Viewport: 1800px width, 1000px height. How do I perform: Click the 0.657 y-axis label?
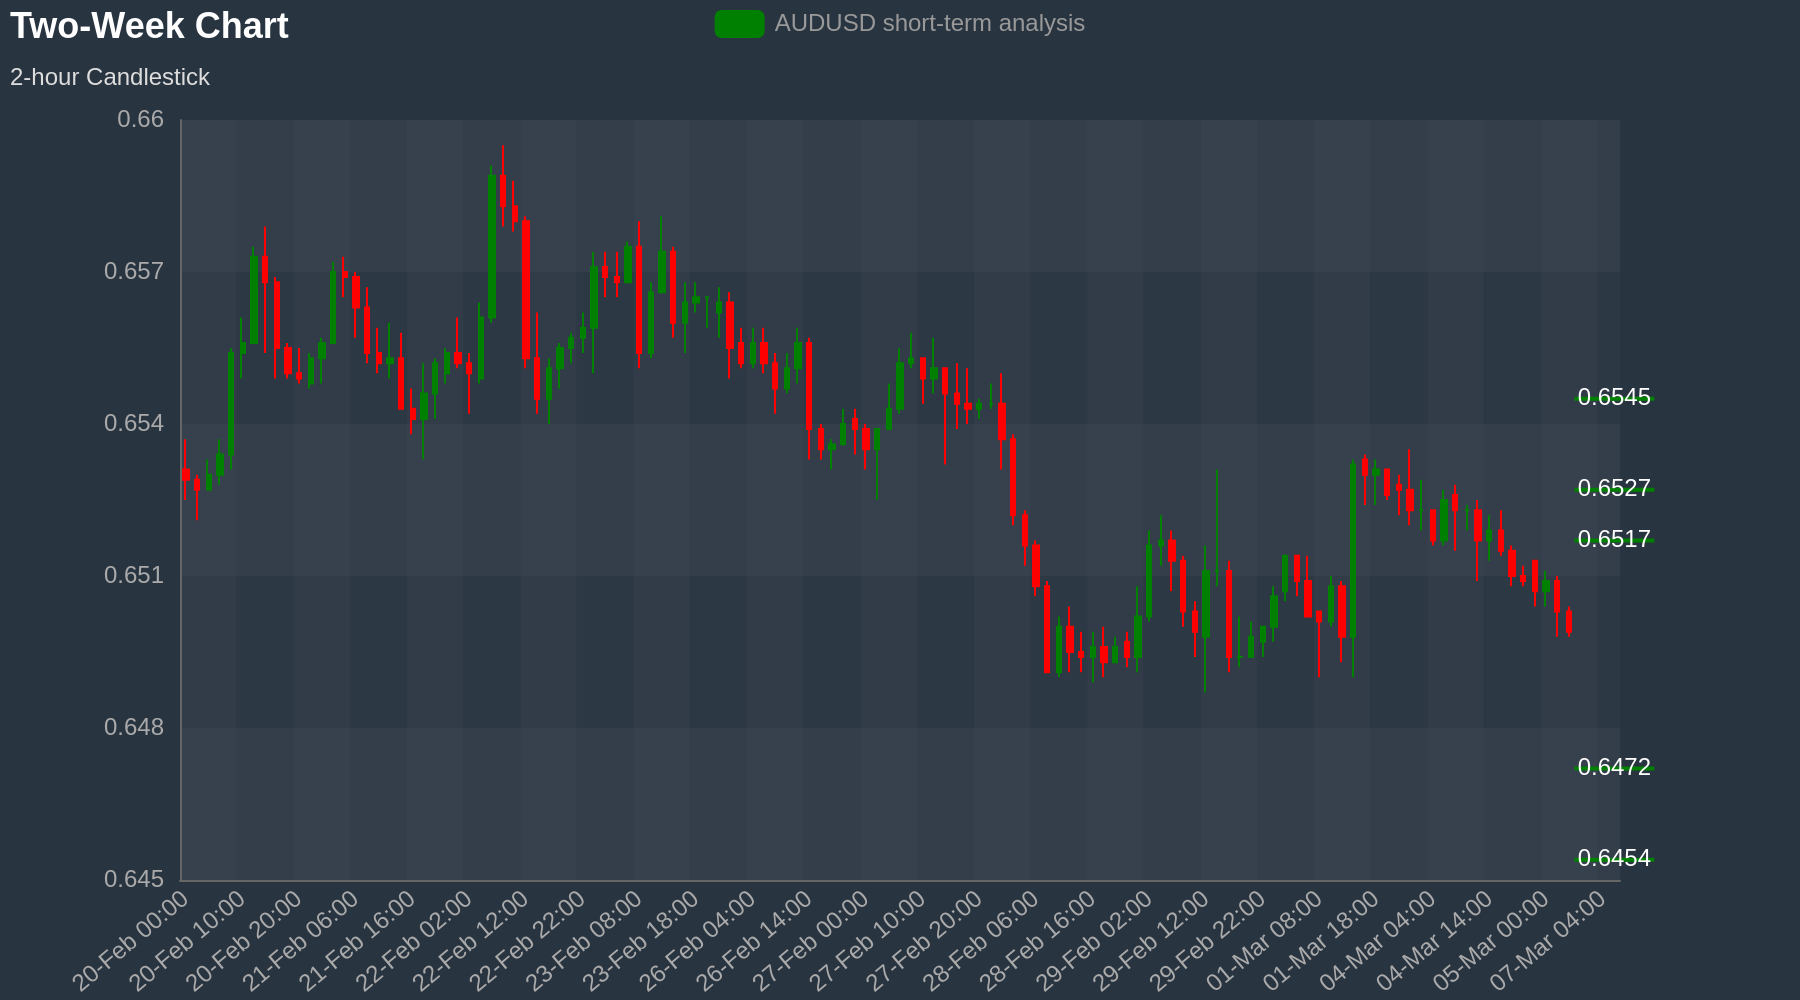134,271
